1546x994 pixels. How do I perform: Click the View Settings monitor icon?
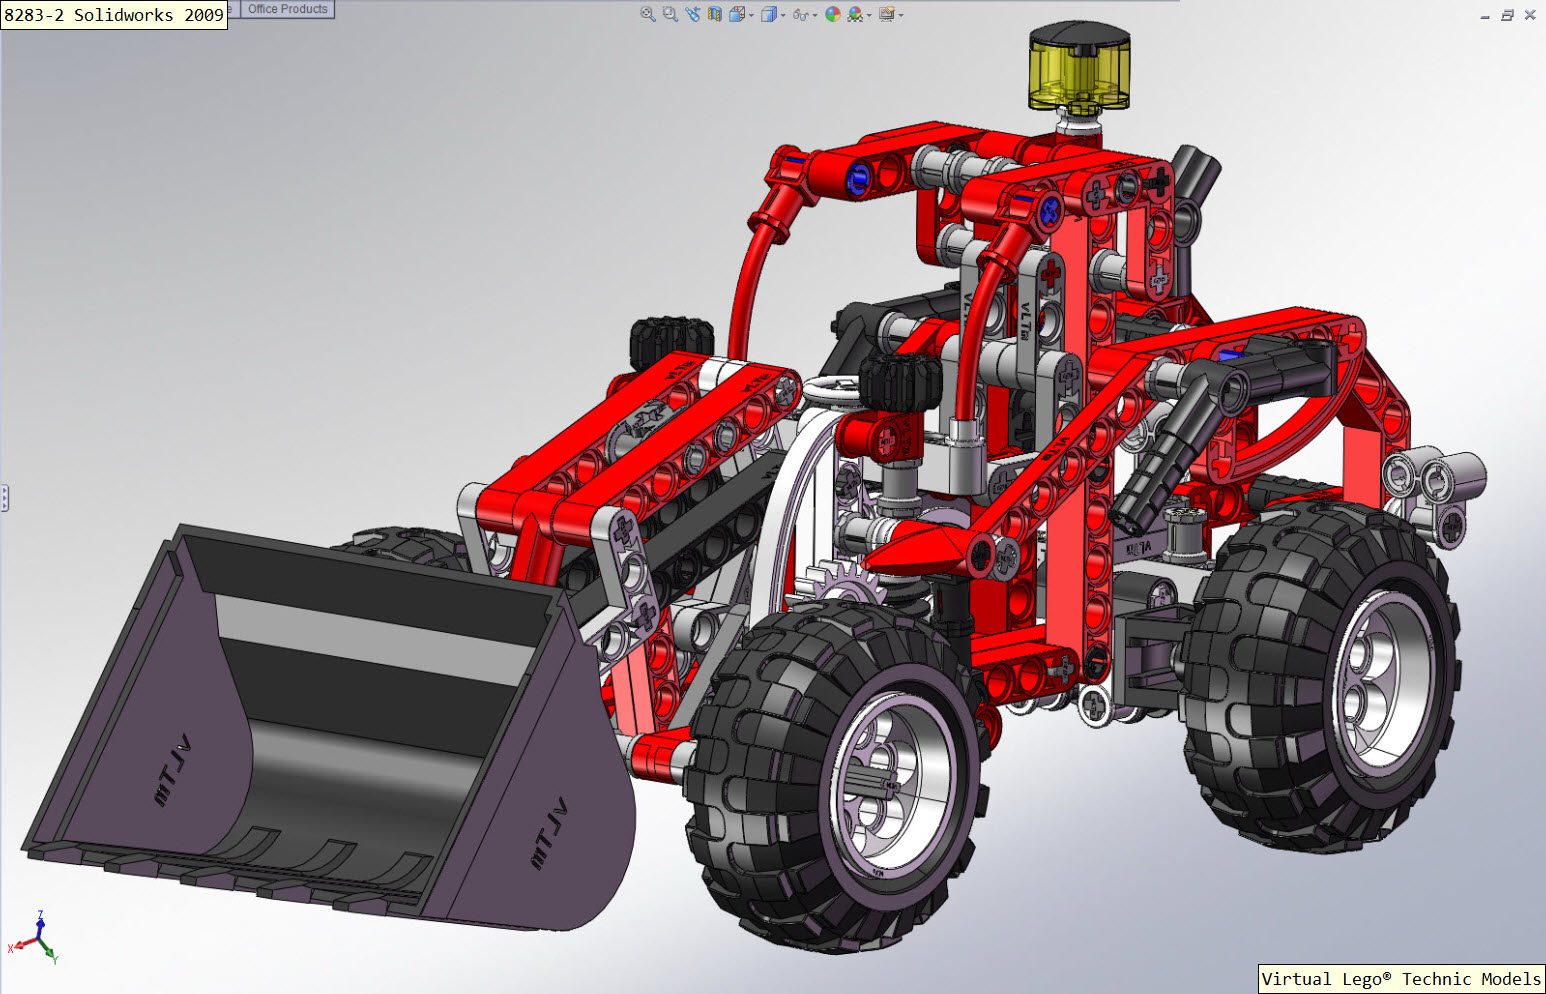pyautogui.click(x=886, y=14)
